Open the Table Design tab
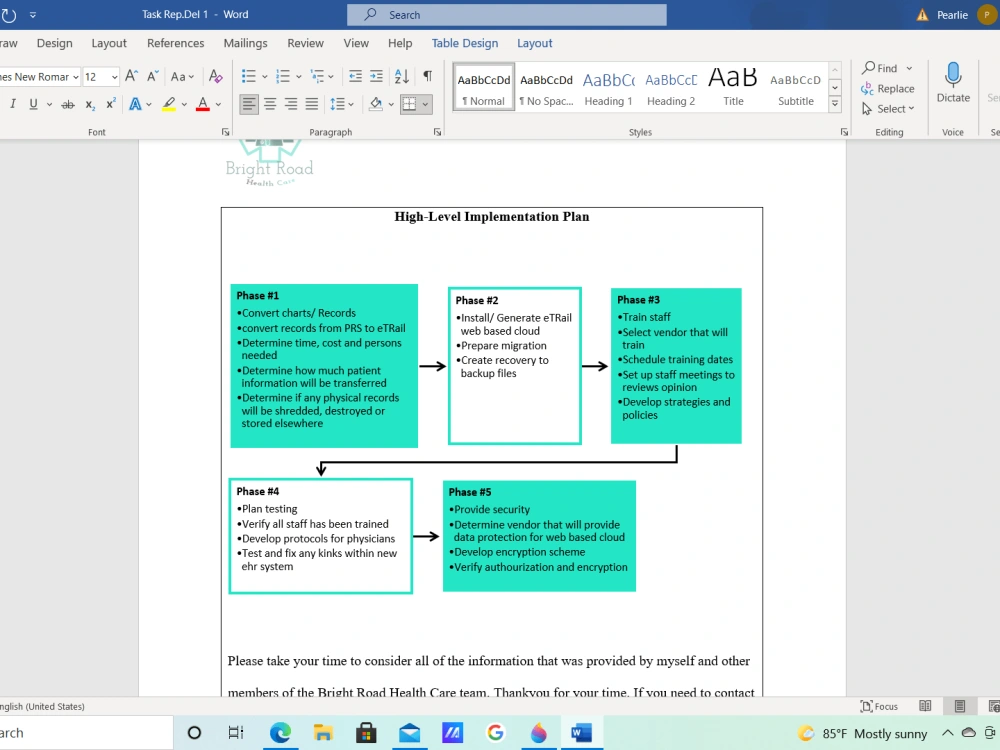Screen dimensions: 1000x750 click(x=465, y=43)
